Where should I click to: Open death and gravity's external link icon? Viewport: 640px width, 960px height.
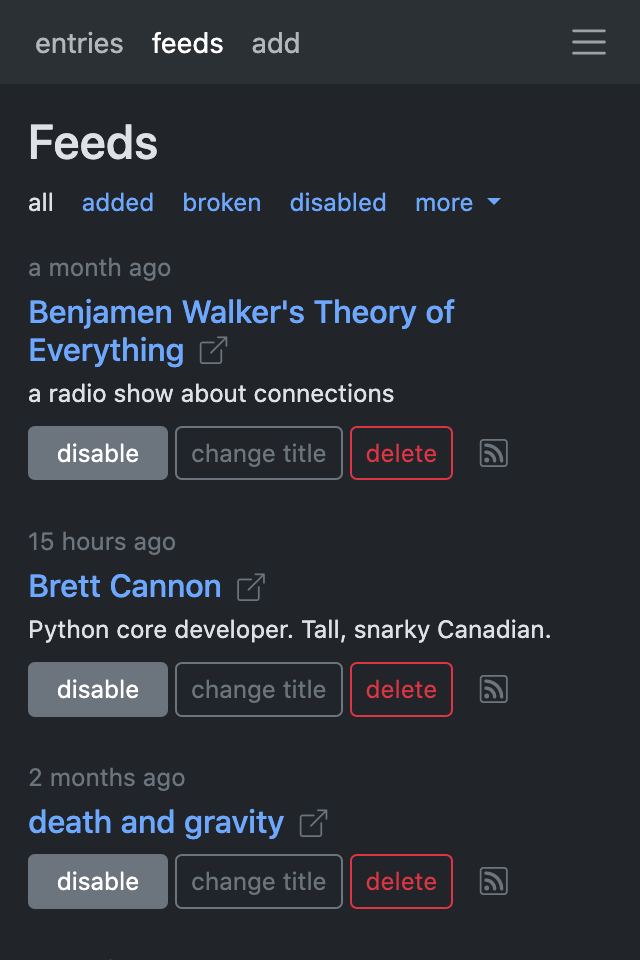tap(315, 821)
